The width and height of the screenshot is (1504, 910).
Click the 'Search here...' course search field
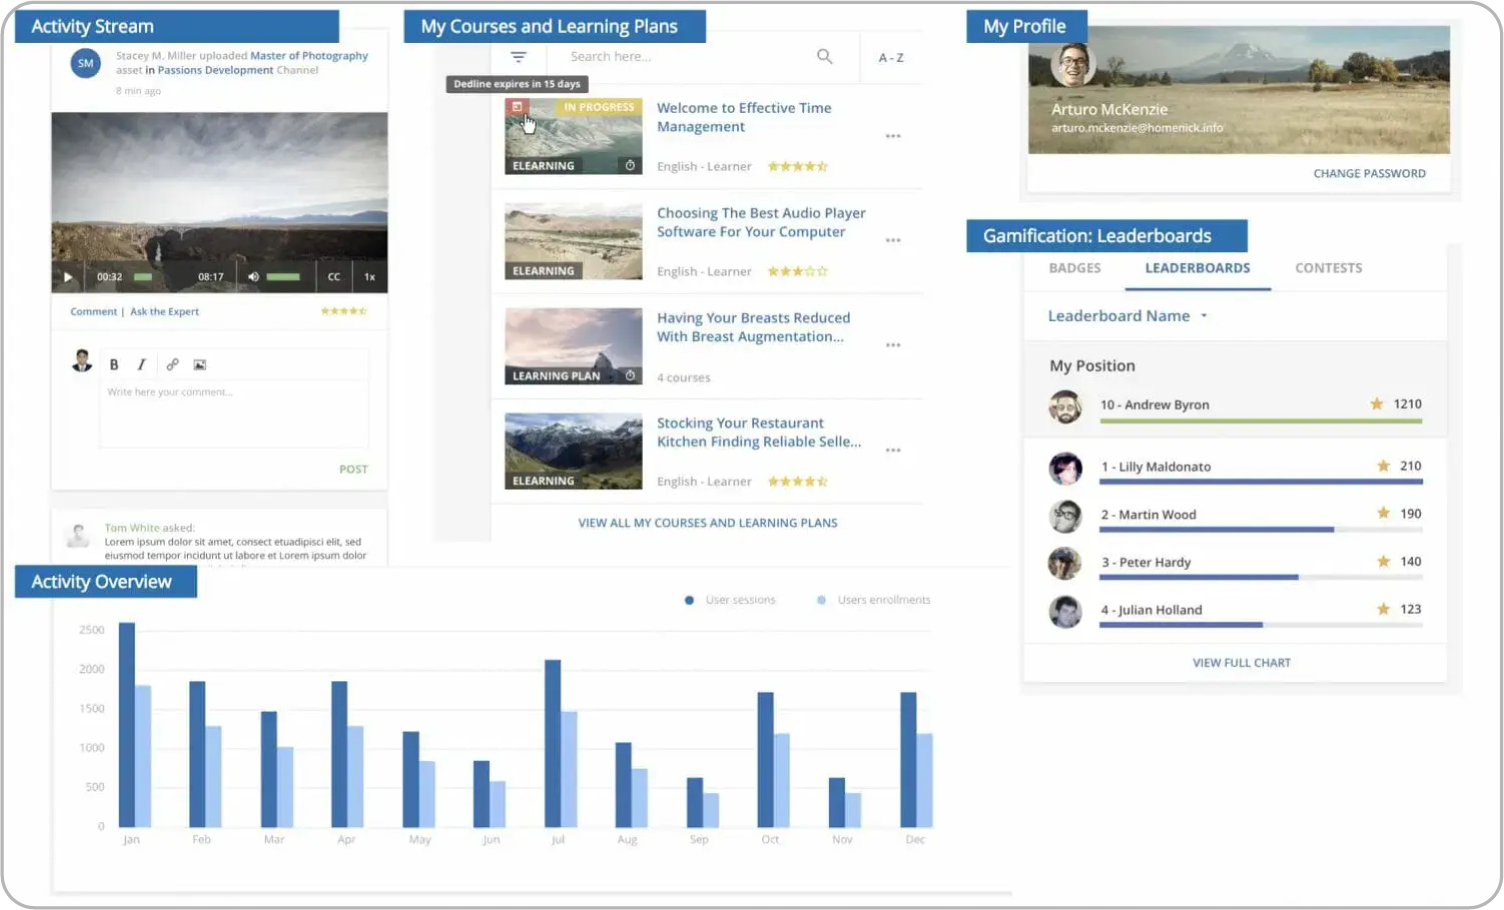tap(680, 57)
